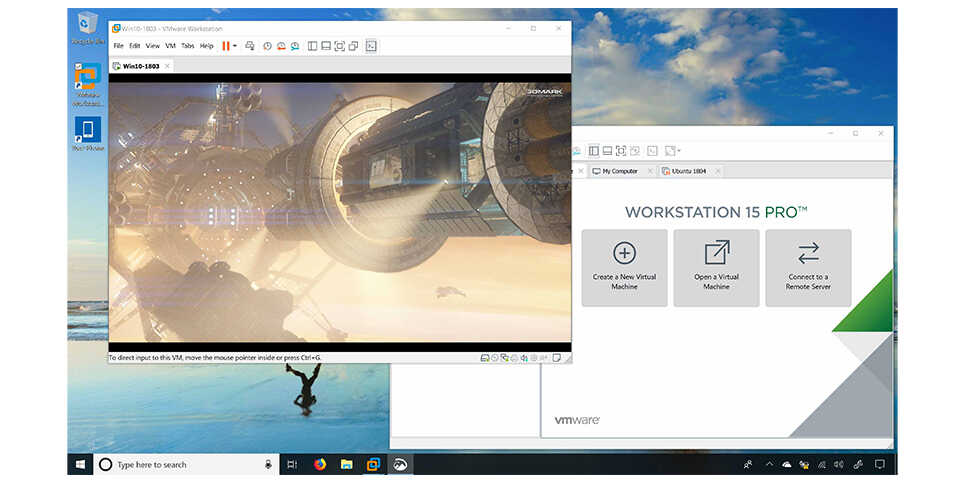Click Open a Virtual Machine
965x483 pixels.
(x=716, y=268)
